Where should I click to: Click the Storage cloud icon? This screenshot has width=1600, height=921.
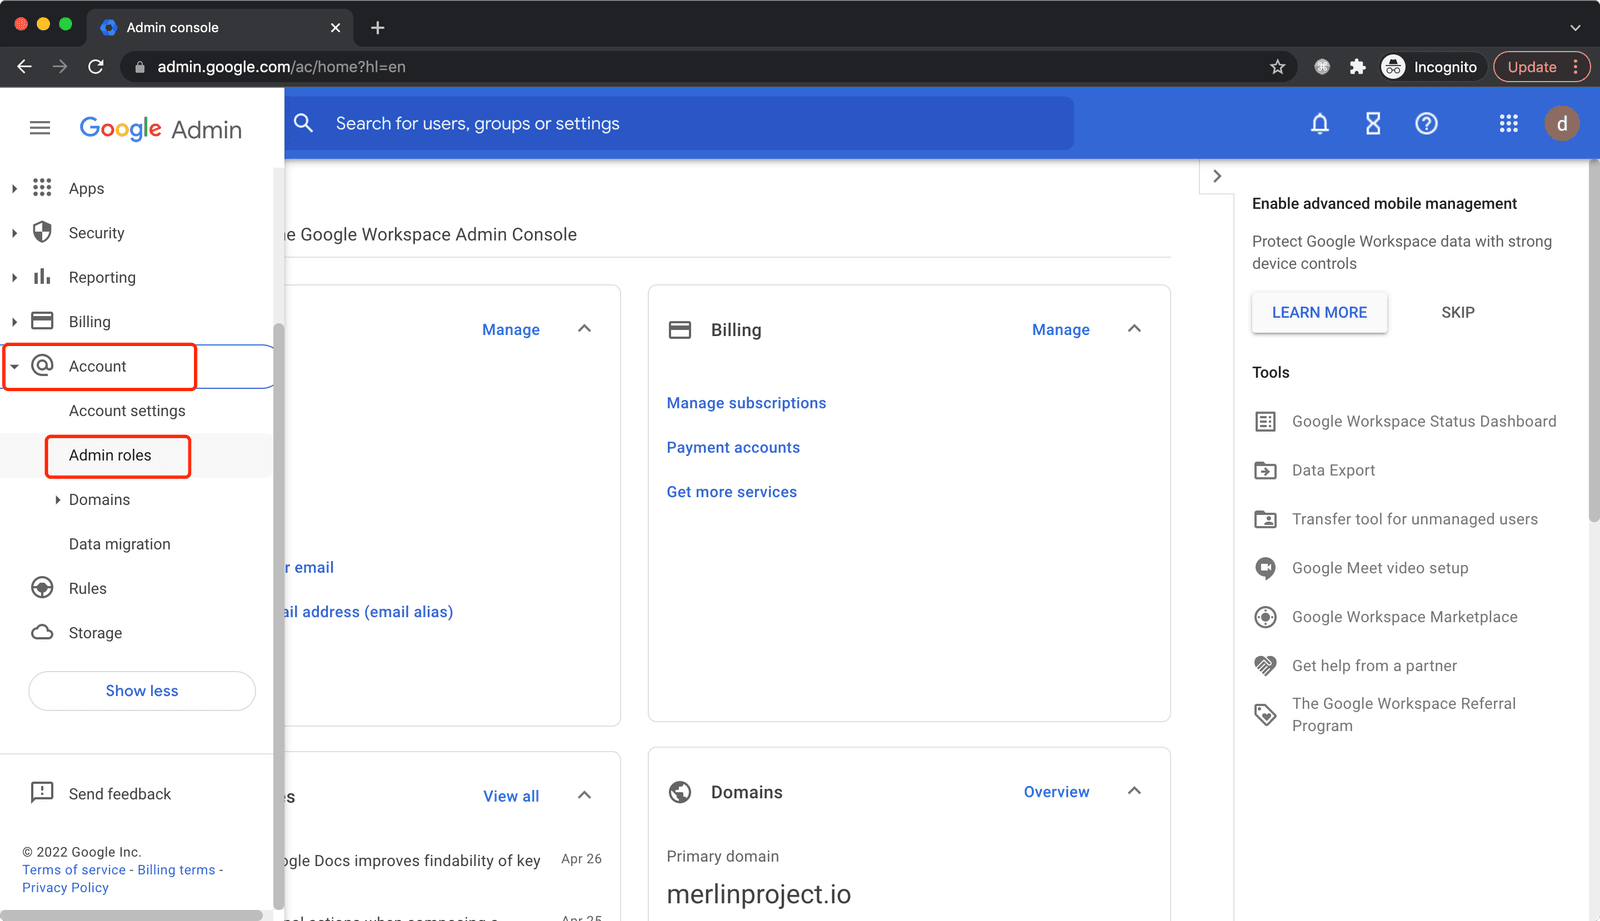42,632
